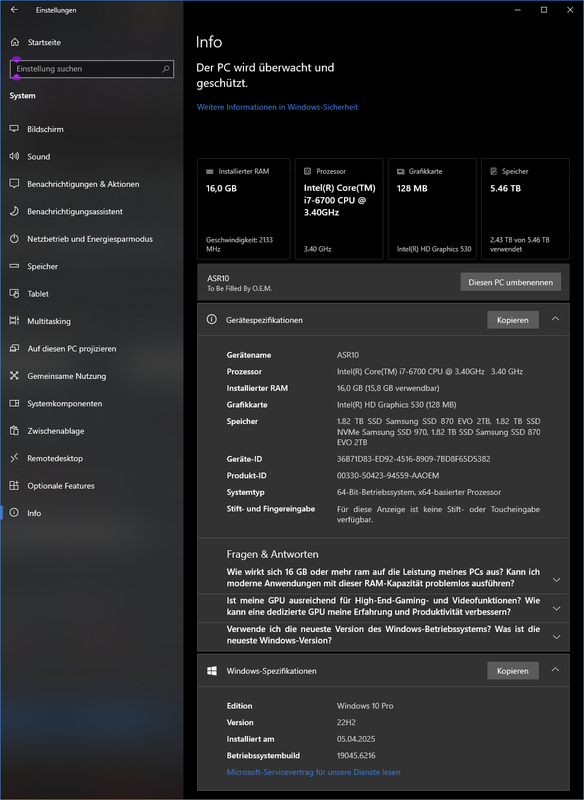Screen dimensions: 584x800
Task: Focus the Einstellung suchen search field
Action: tap(92, 69)
